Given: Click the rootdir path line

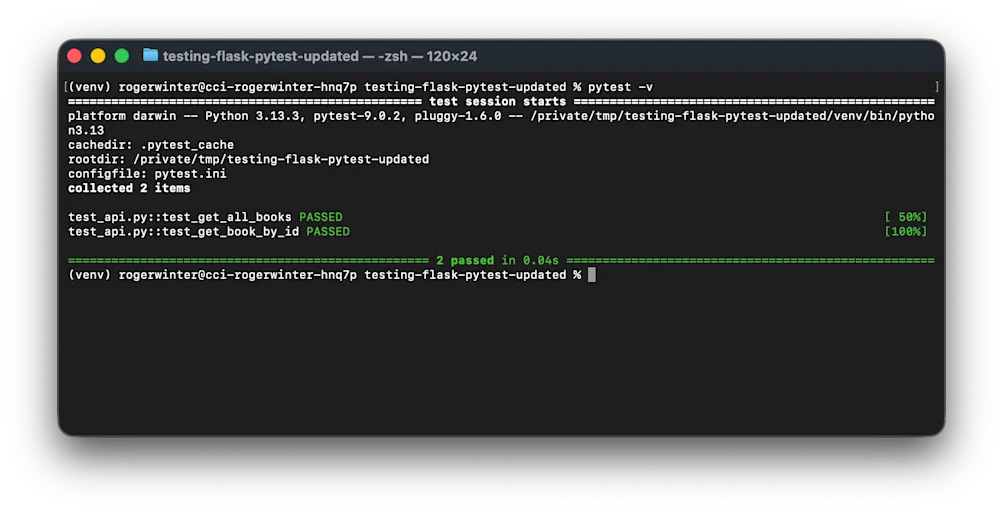Looking at the screenshot, I should coord(248,159).
